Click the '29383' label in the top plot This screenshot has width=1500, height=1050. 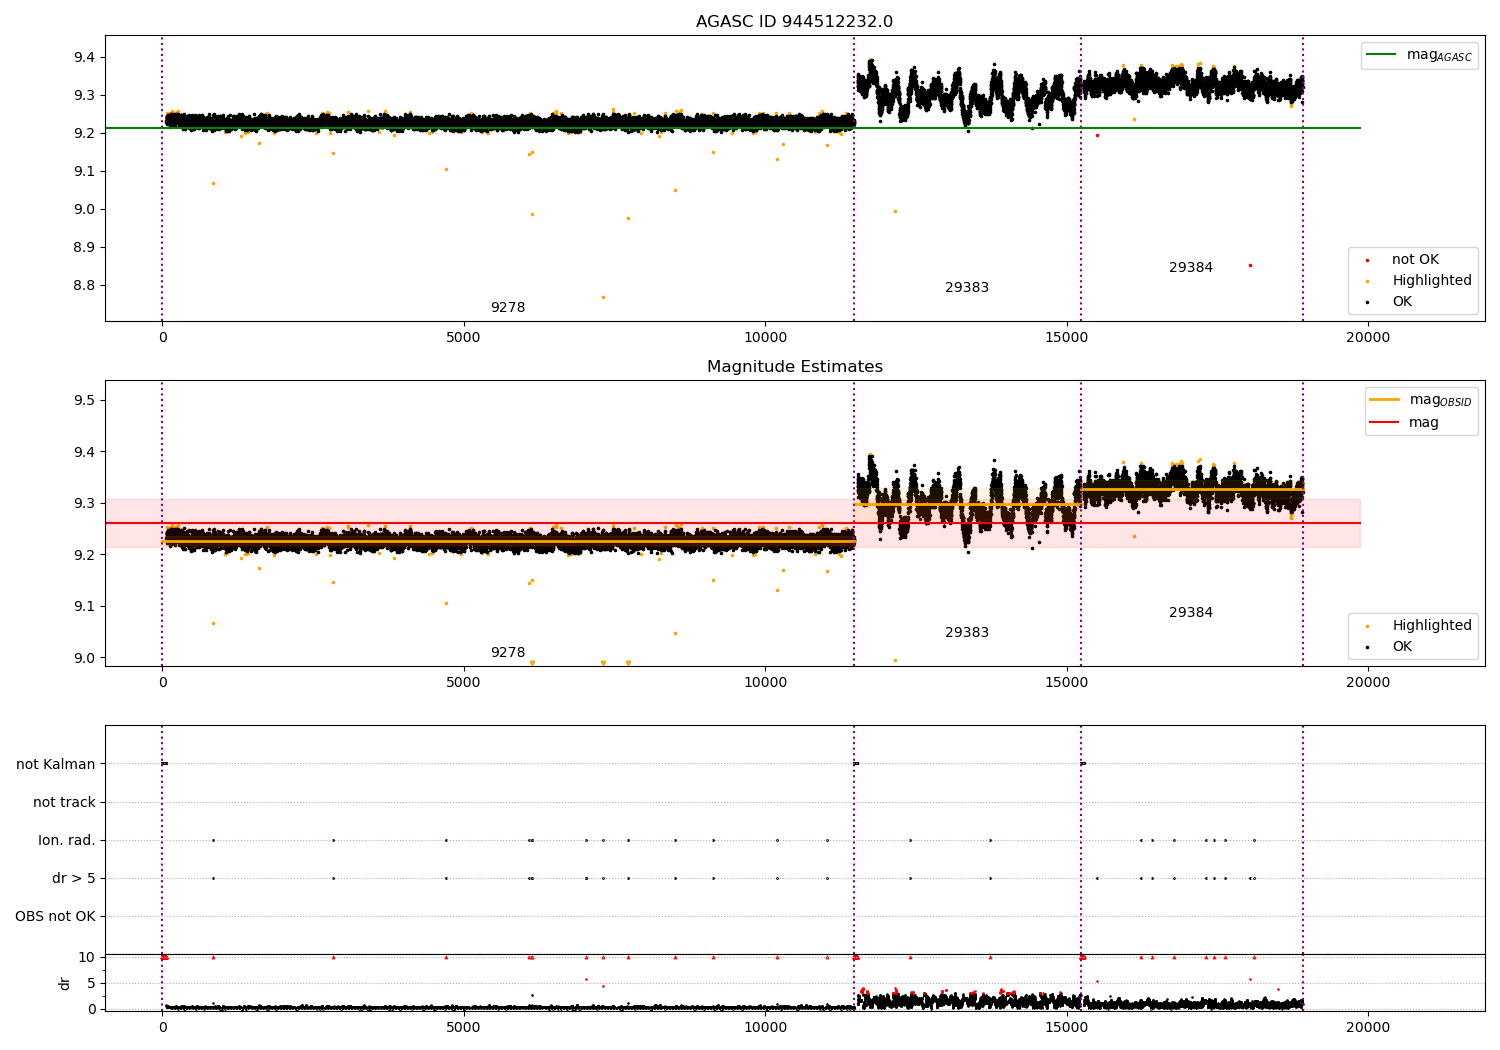tap(967, 288)
